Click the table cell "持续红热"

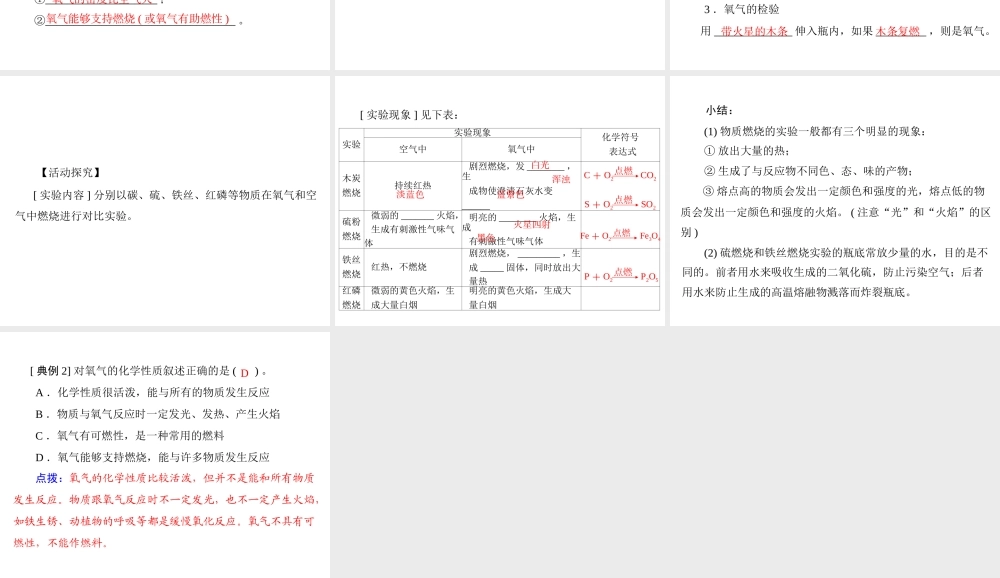pyautogui.click(x=413, y=185)
